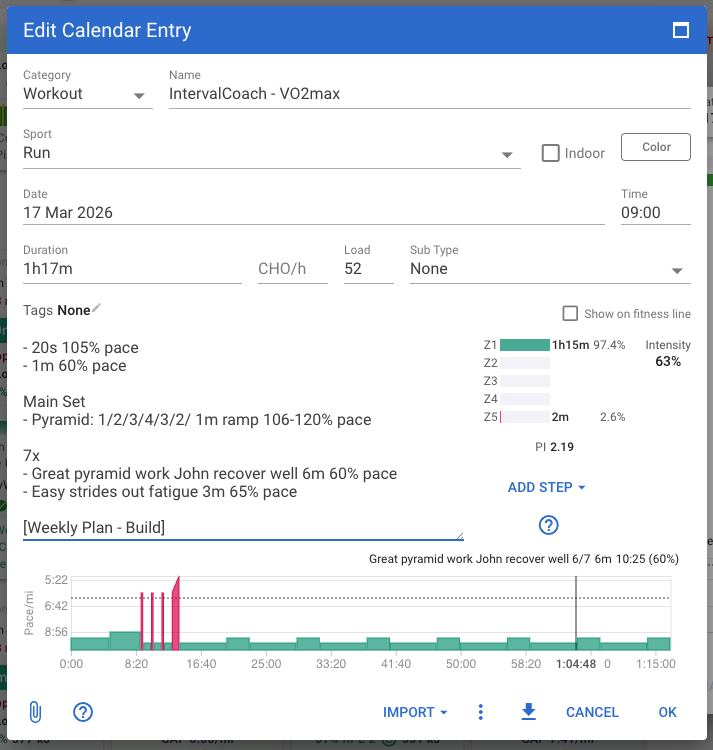Open the IMPORT menu

pos(415,712)
